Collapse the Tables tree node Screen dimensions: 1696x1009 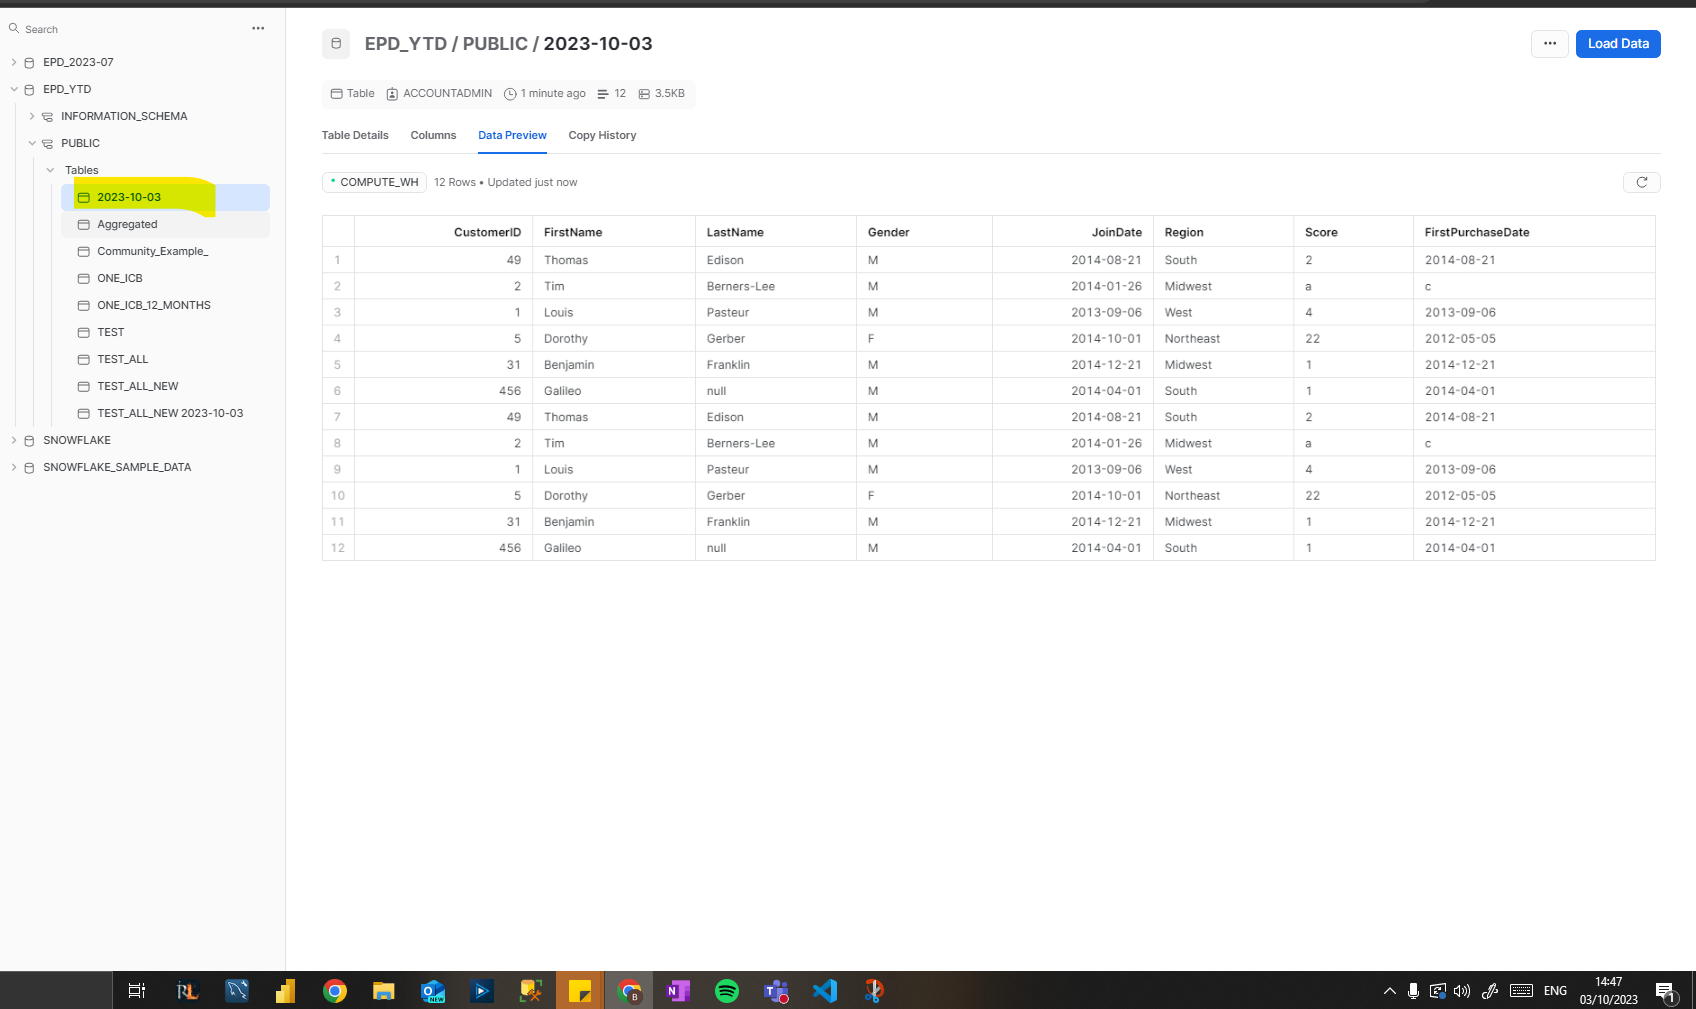(x=51, y=170)
